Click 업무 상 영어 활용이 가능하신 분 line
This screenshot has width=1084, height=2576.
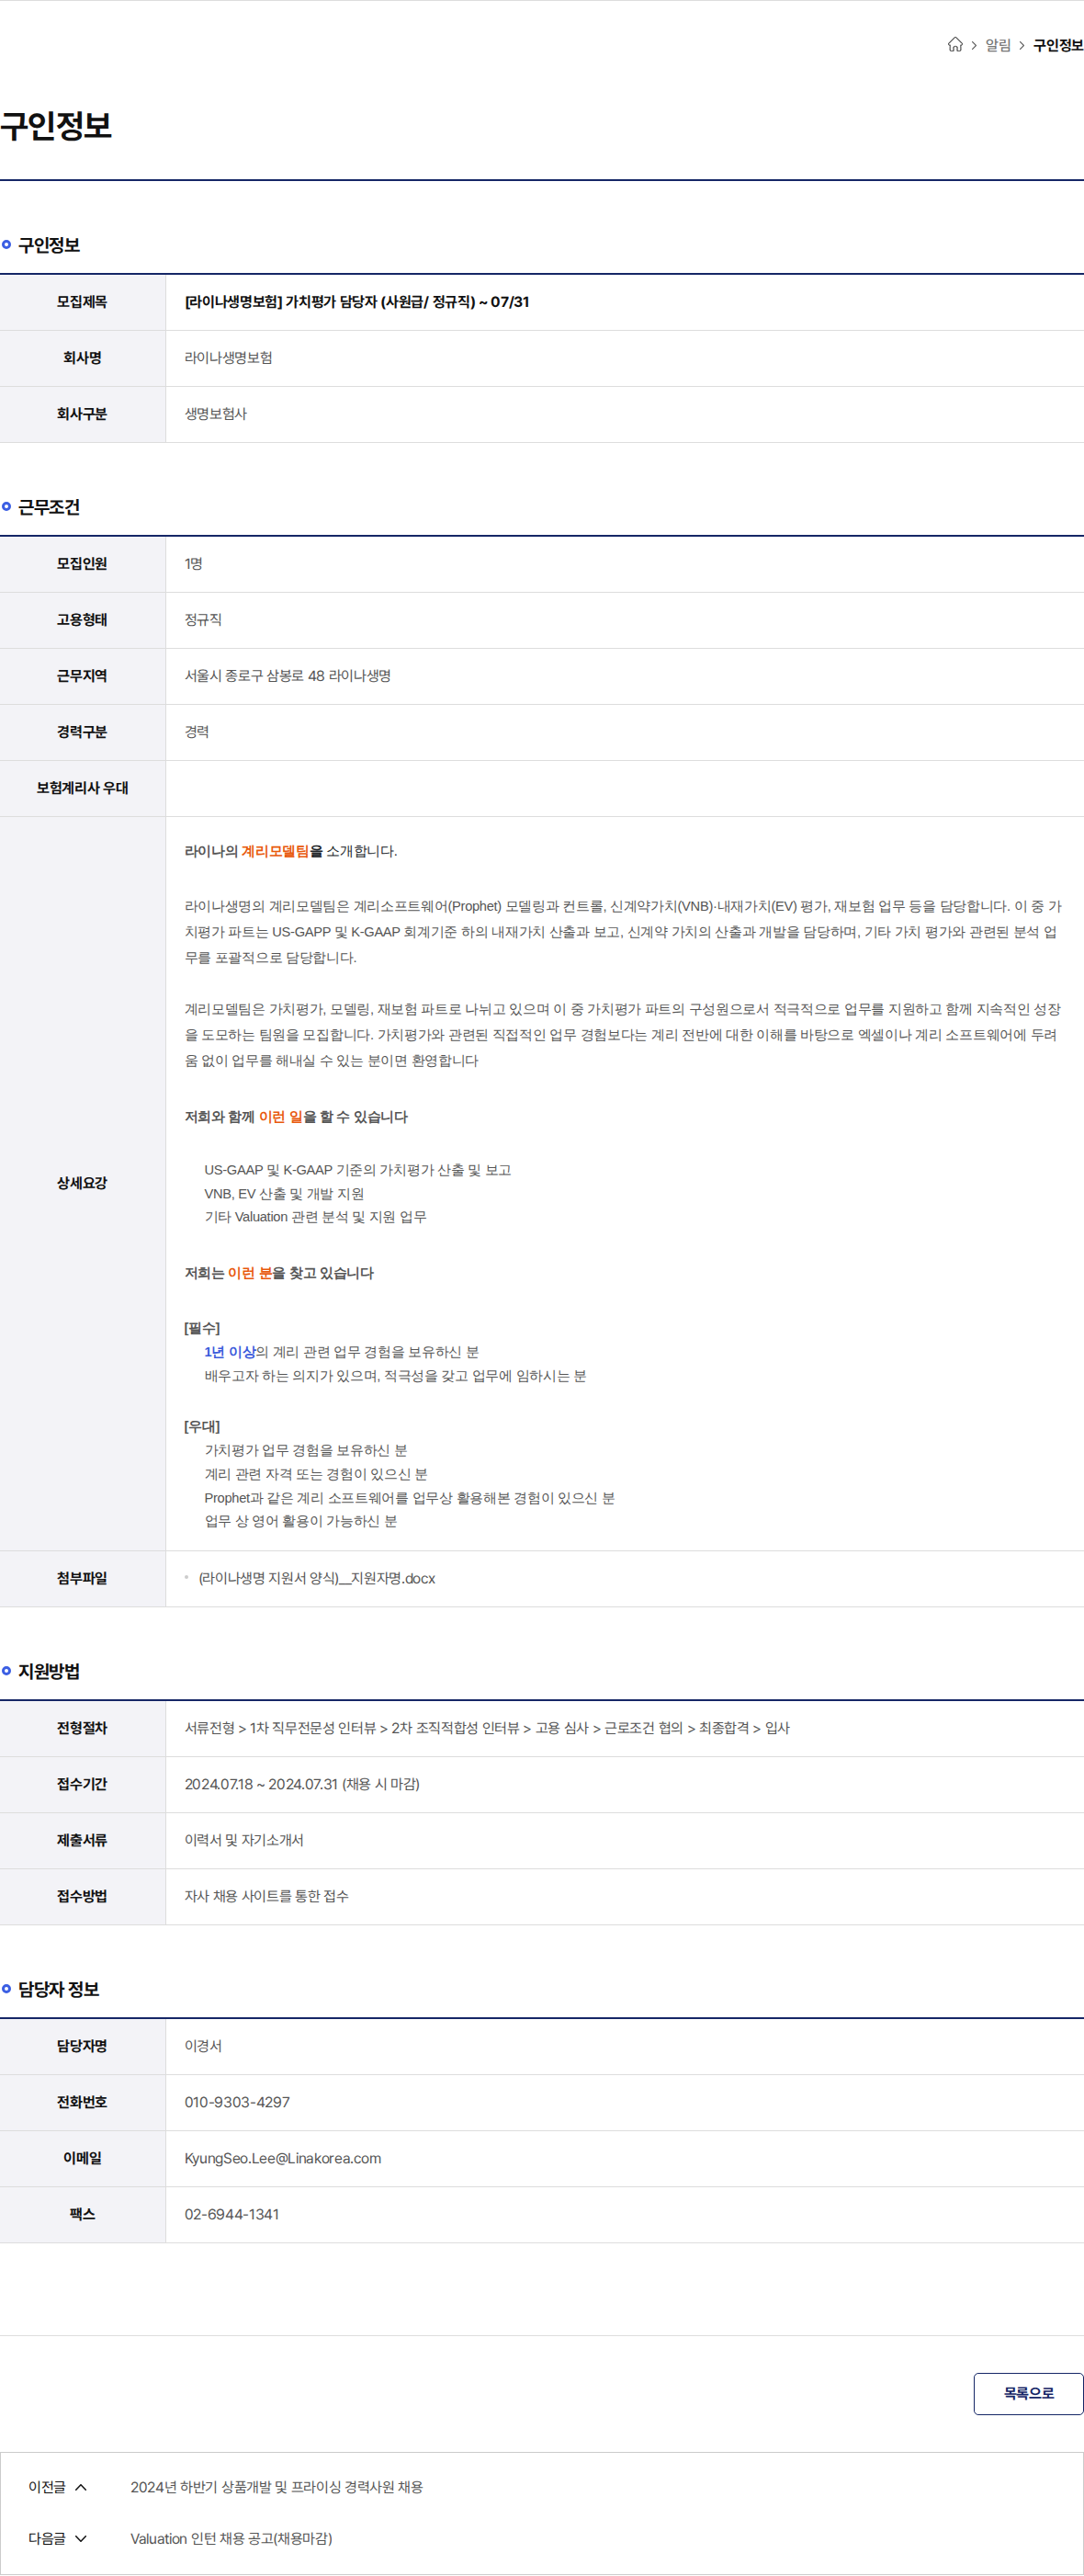[x=301, y=1521]
